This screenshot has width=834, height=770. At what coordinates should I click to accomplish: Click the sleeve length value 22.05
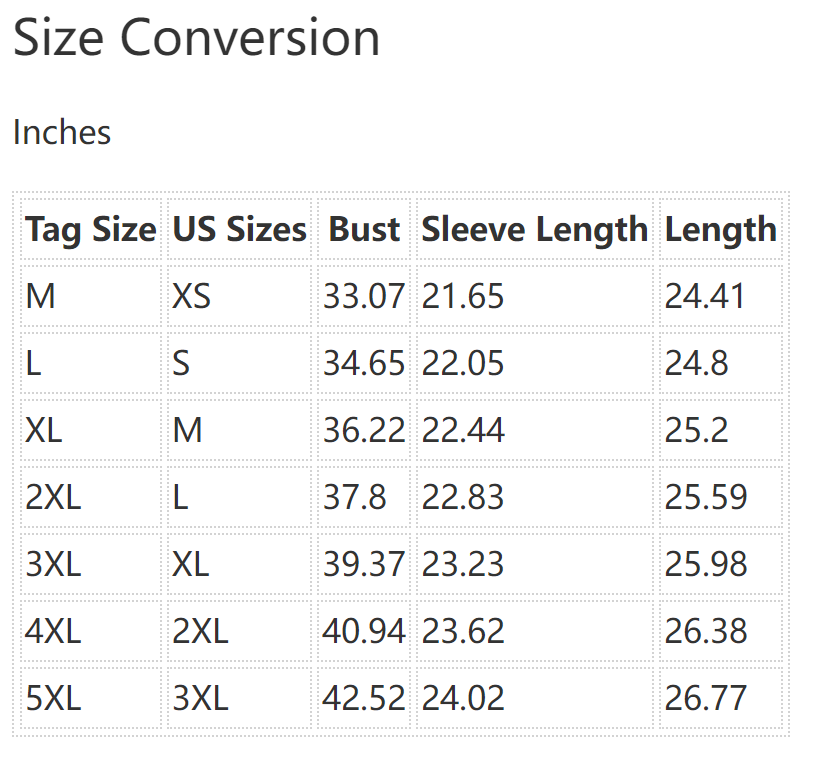click(x=463, y=363)
